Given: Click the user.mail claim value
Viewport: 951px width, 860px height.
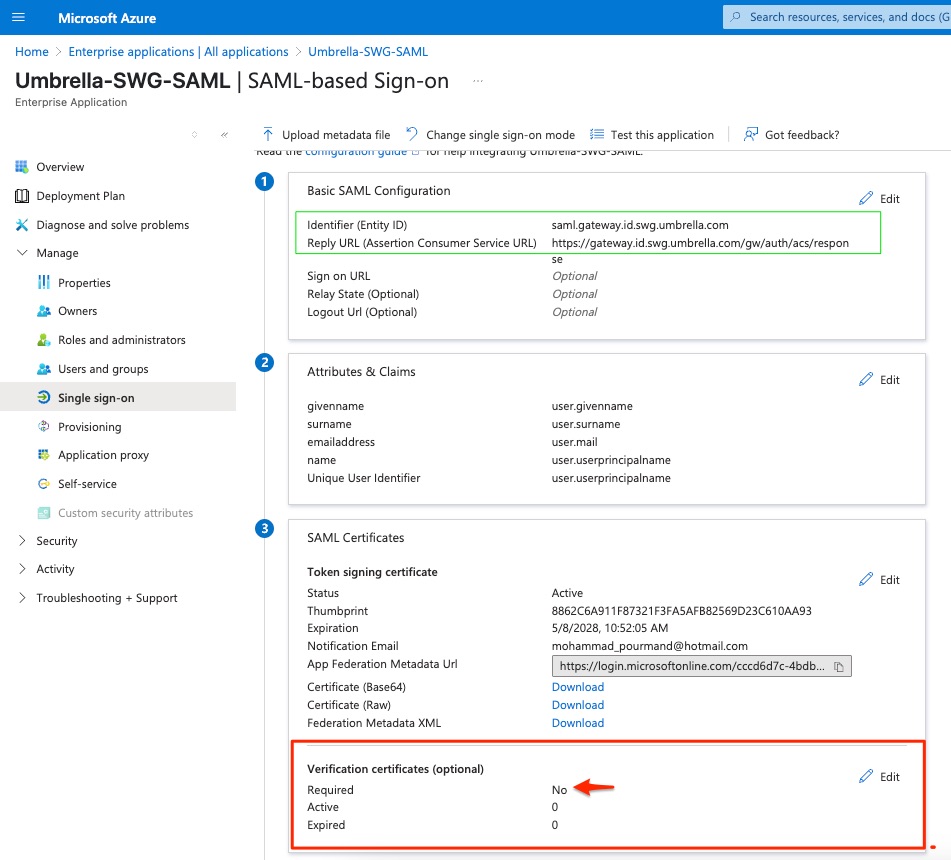Looking at the screenshot, I should click(x=574, y=442).
